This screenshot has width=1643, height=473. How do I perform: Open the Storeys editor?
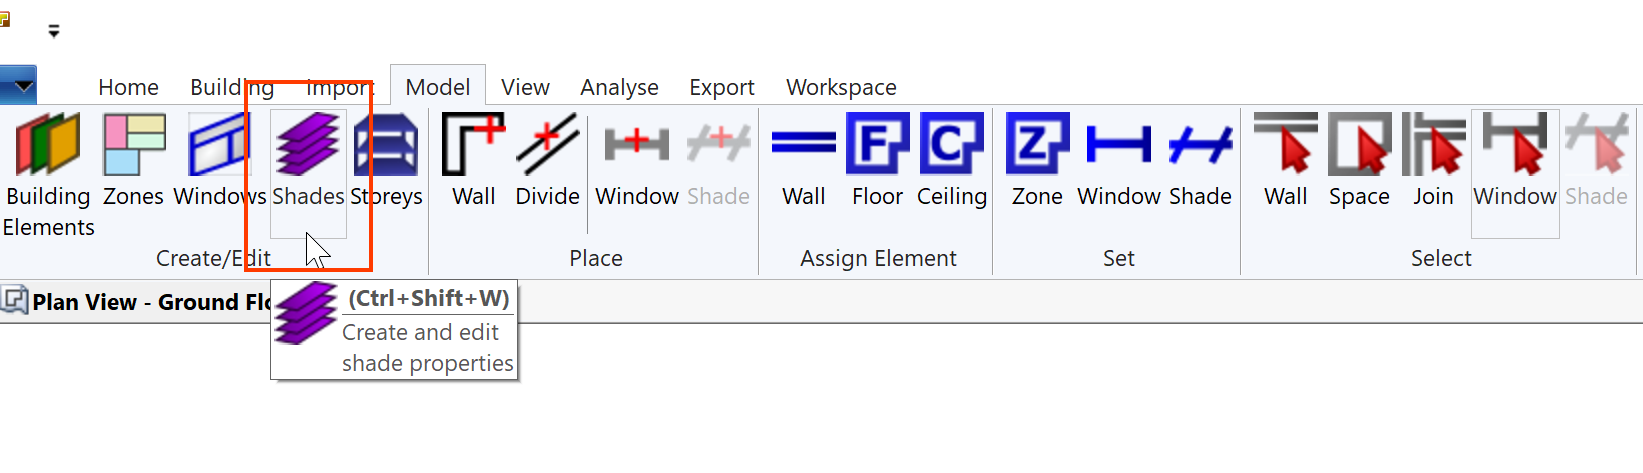point(386,162)
